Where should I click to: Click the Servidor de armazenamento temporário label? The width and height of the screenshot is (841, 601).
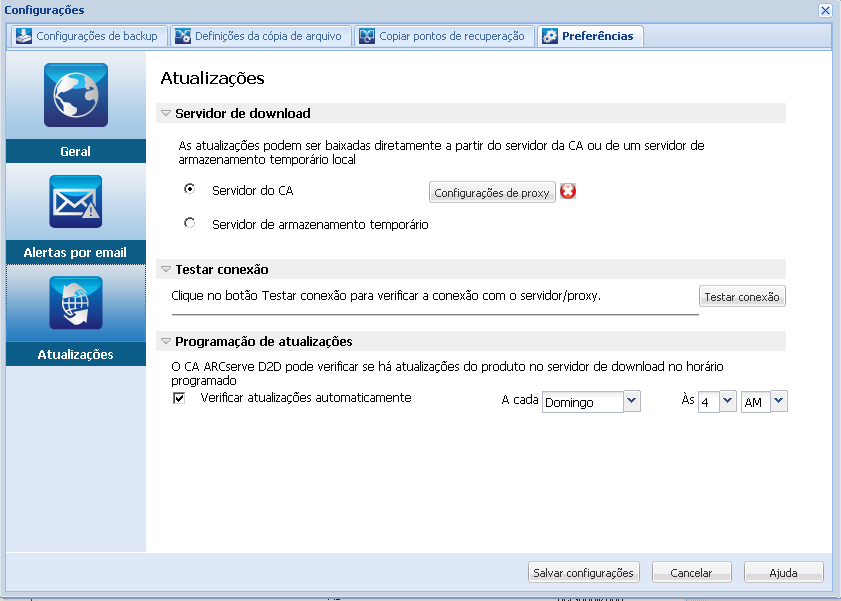pyautogui.click(x=320, y=224)
